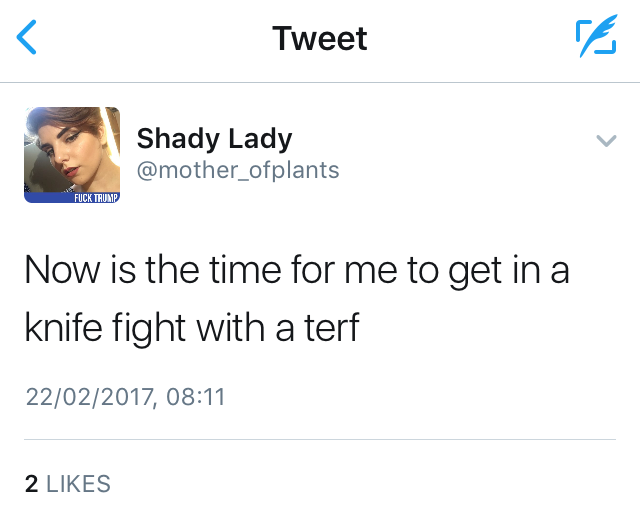The width and height of the screenshot is (640, 522).
Task: Tap the header bar left of the Tweet title
Action: (150, 38)
